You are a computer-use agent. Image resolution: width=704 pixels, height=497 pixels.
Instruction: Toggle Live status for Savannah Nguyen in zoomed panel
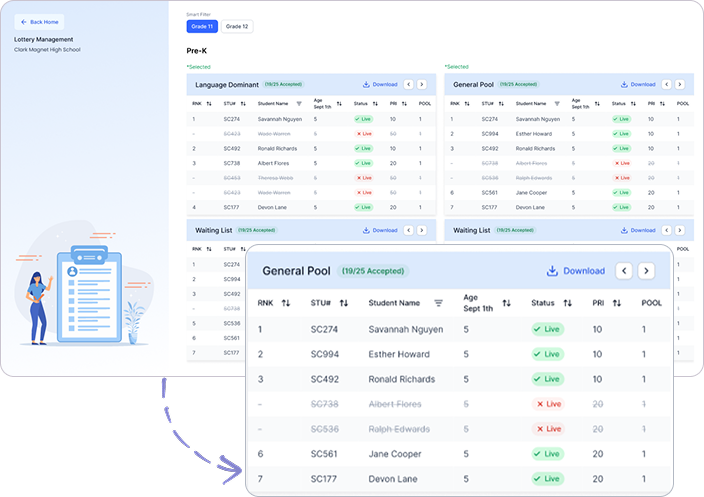(548, 329)
